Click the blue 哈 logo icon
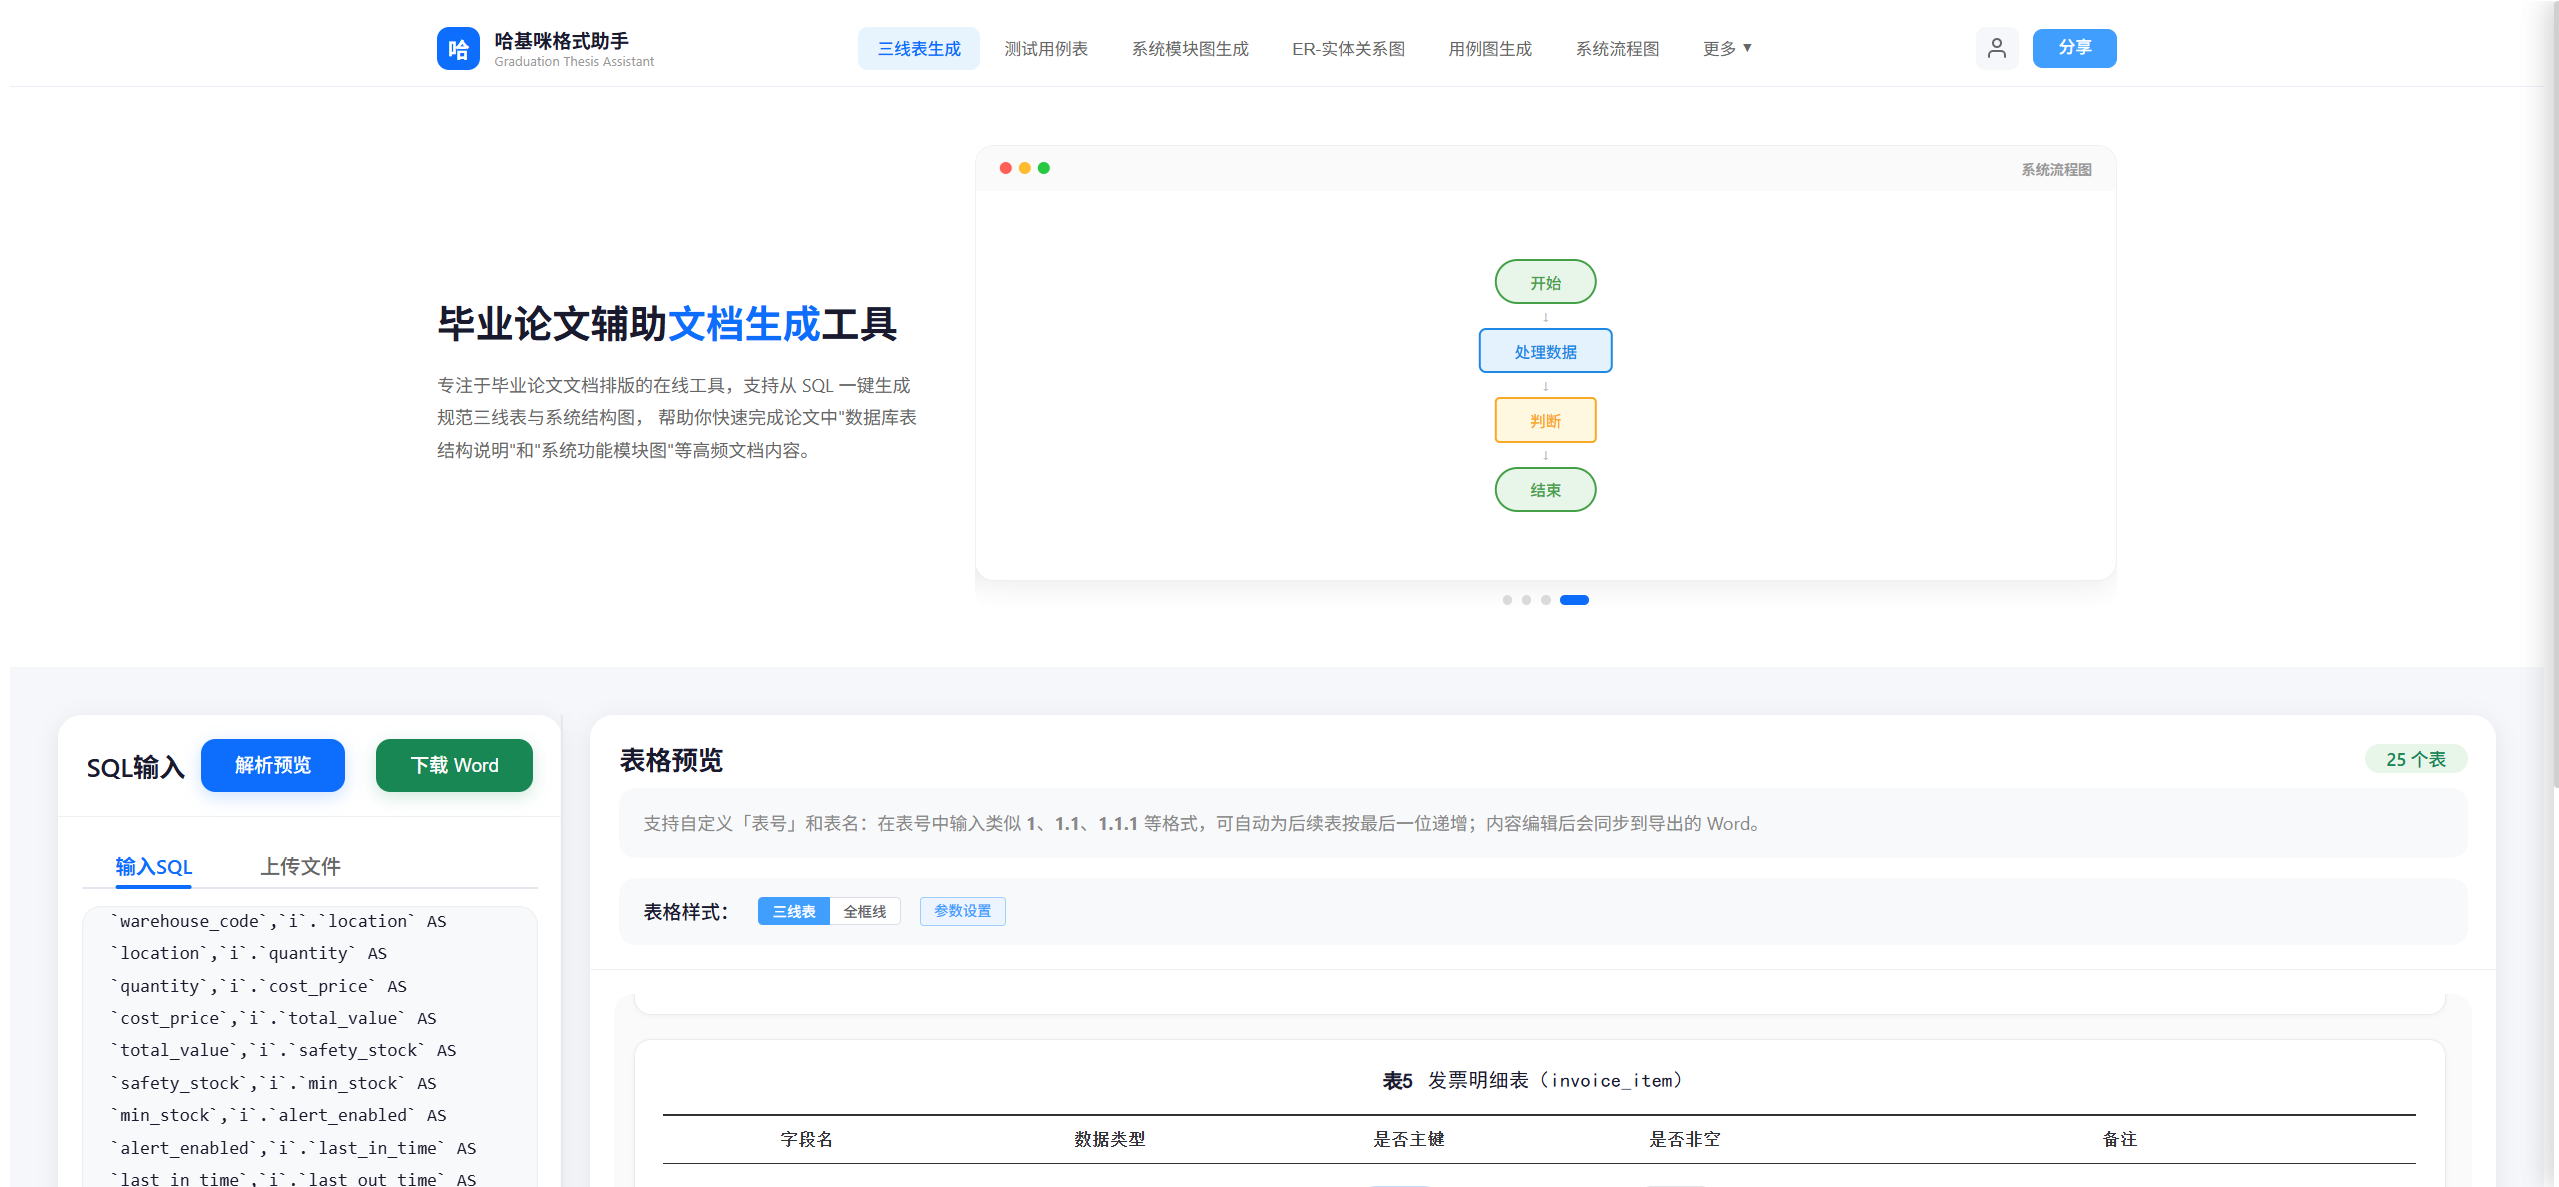The height and width of the screenshot is (1187, 2559). click(458, 48)
